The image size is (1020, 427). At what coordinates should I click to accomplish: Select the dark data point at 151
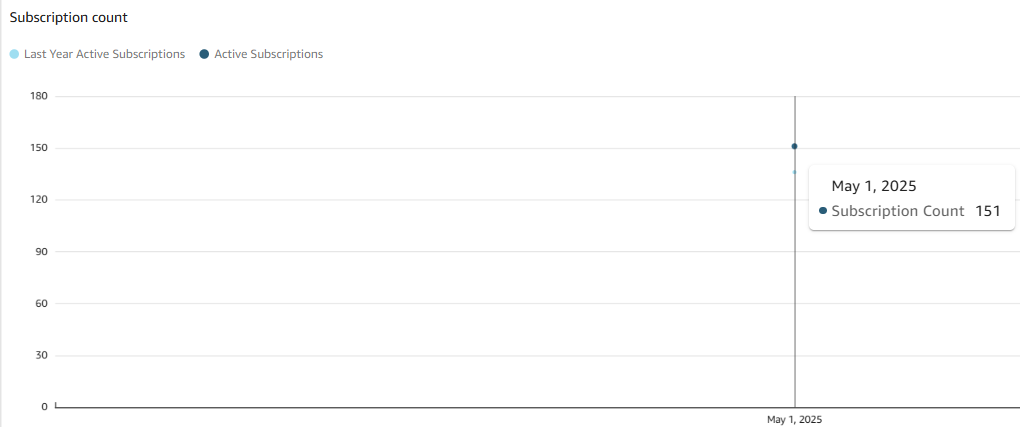(795, 146)
